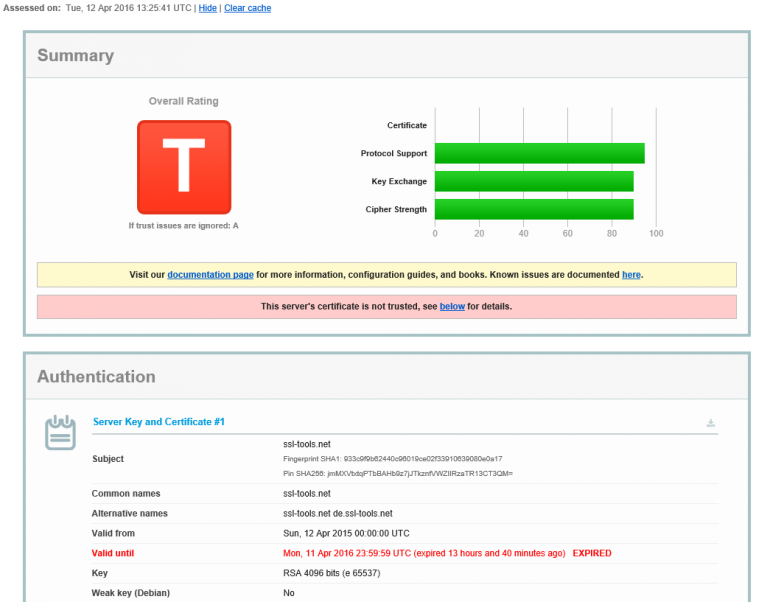Click the Certificate chart label
The image size is (770, 602).
(407, 125)
